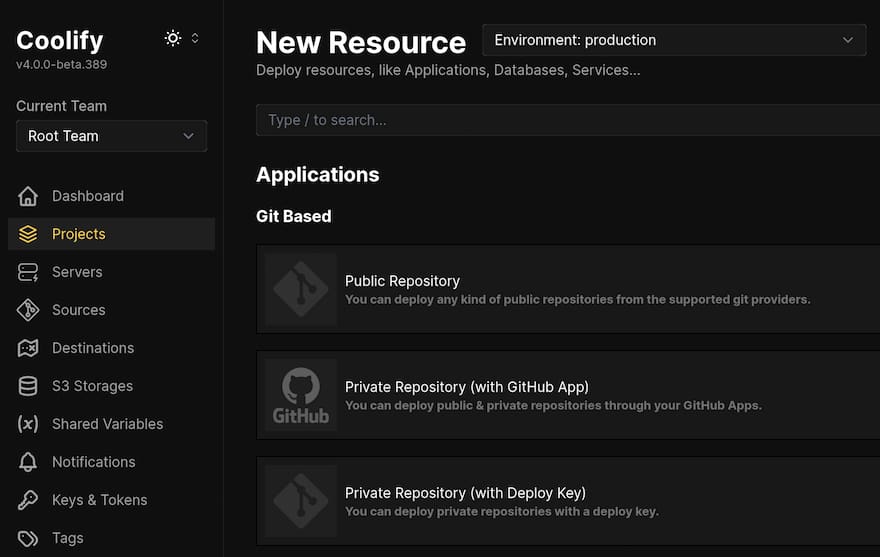Click the GitHub logo thumbnail
The width and height of the screenshot is (880, 557).
pos(301,395)
